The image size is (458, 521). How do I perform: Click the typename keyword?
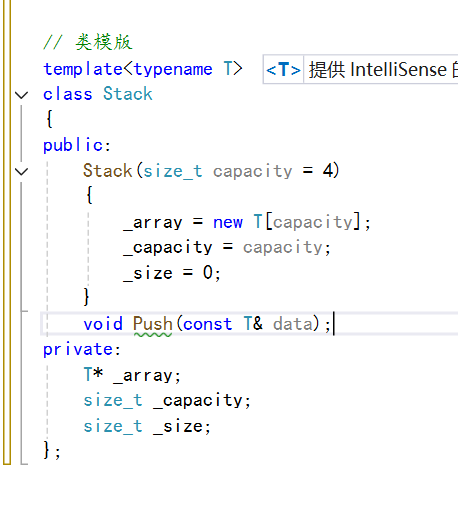point(173,70)
